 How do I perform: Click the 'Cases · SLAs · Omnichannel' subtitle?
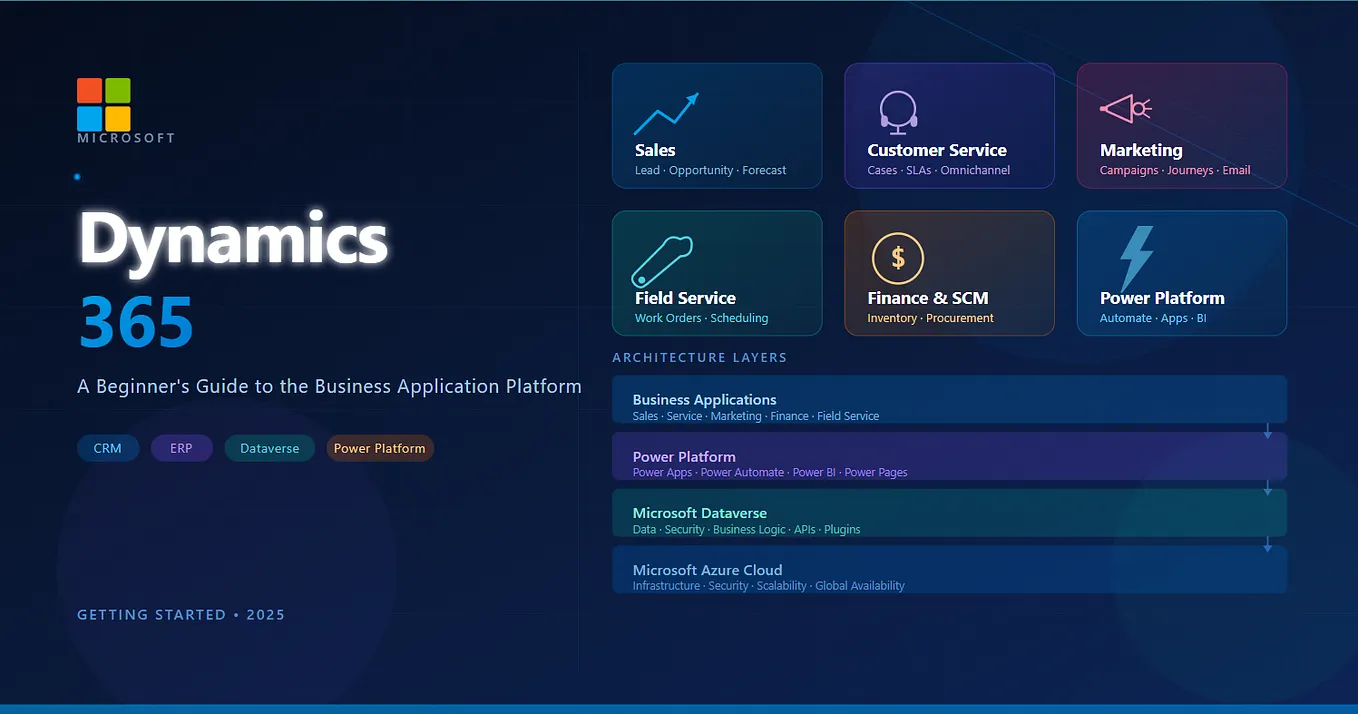point(939,170)
